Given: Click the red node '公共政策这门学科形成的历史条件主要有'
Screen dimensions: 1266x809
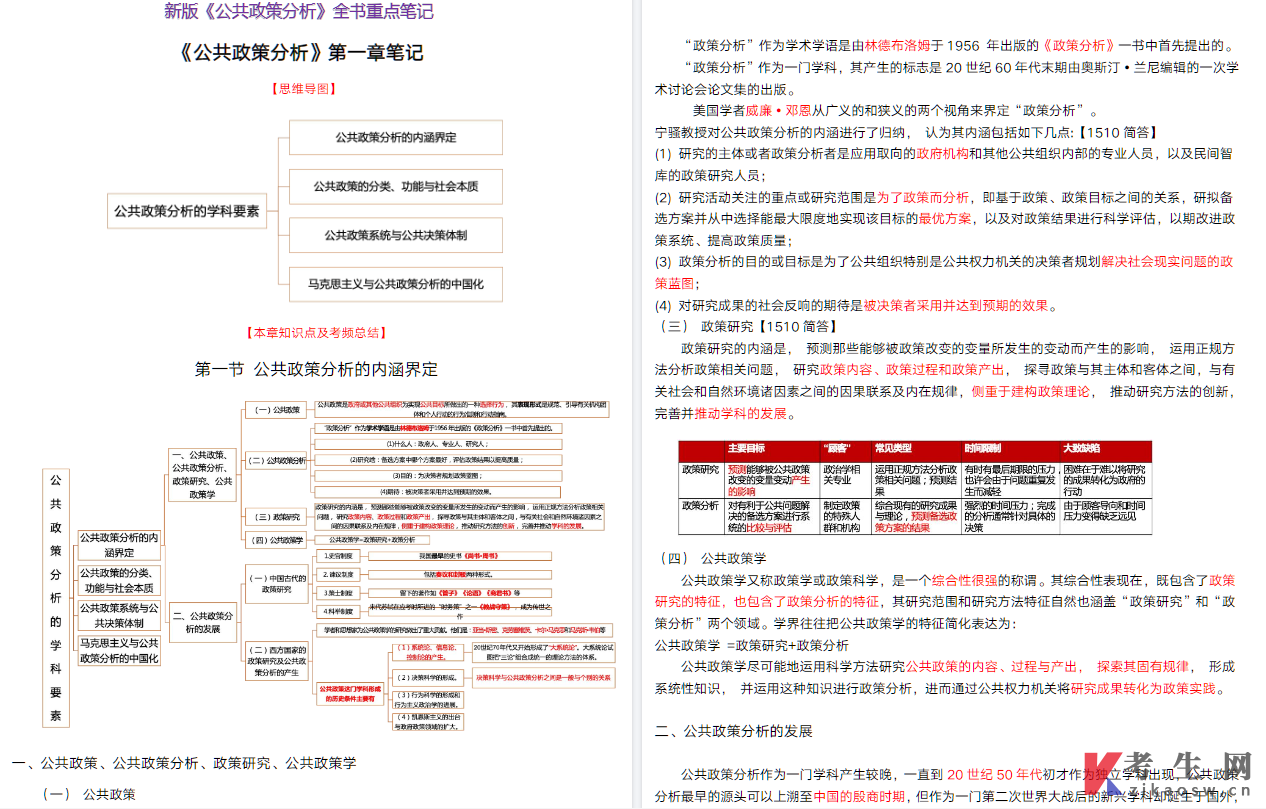Looking at the screenshot, I should point(349,693).
